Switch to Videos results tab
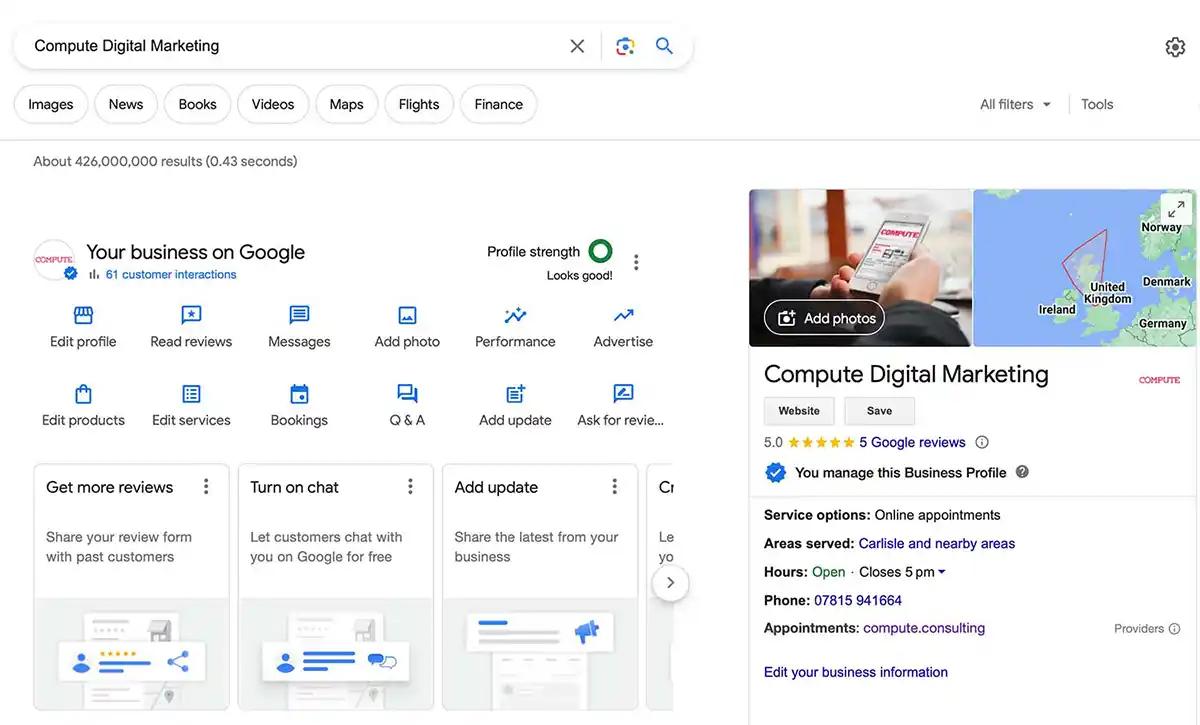Viewport: 1200px width, 725px height. (273, 104)
